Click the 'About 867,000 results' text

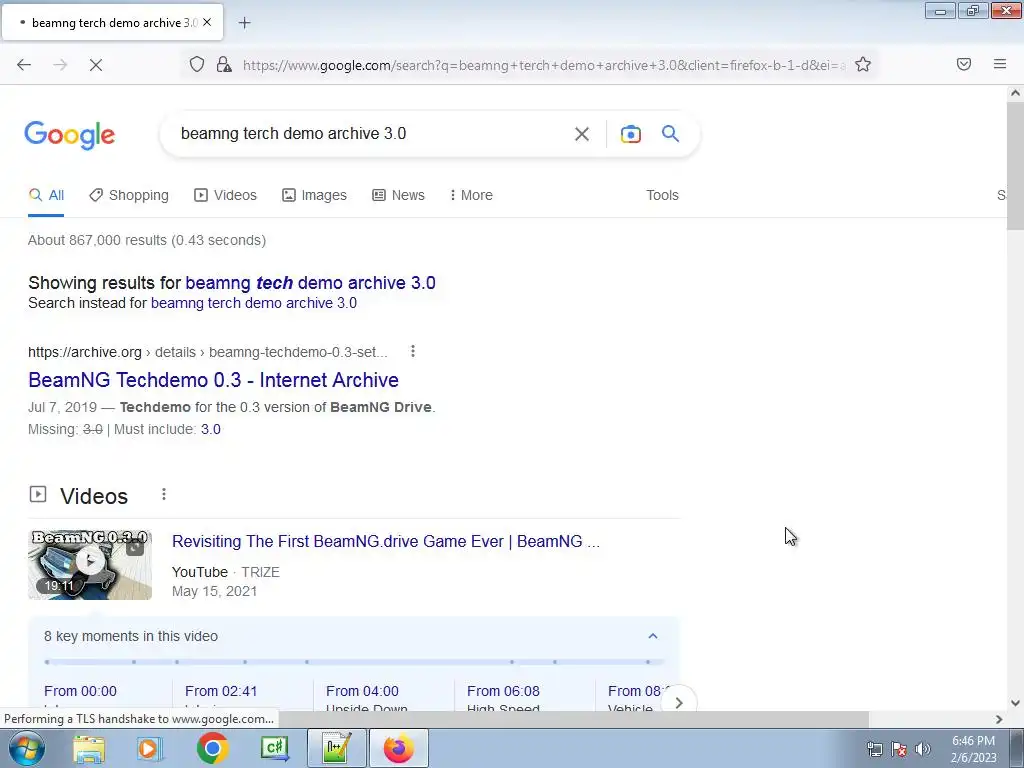coord(147,240)
